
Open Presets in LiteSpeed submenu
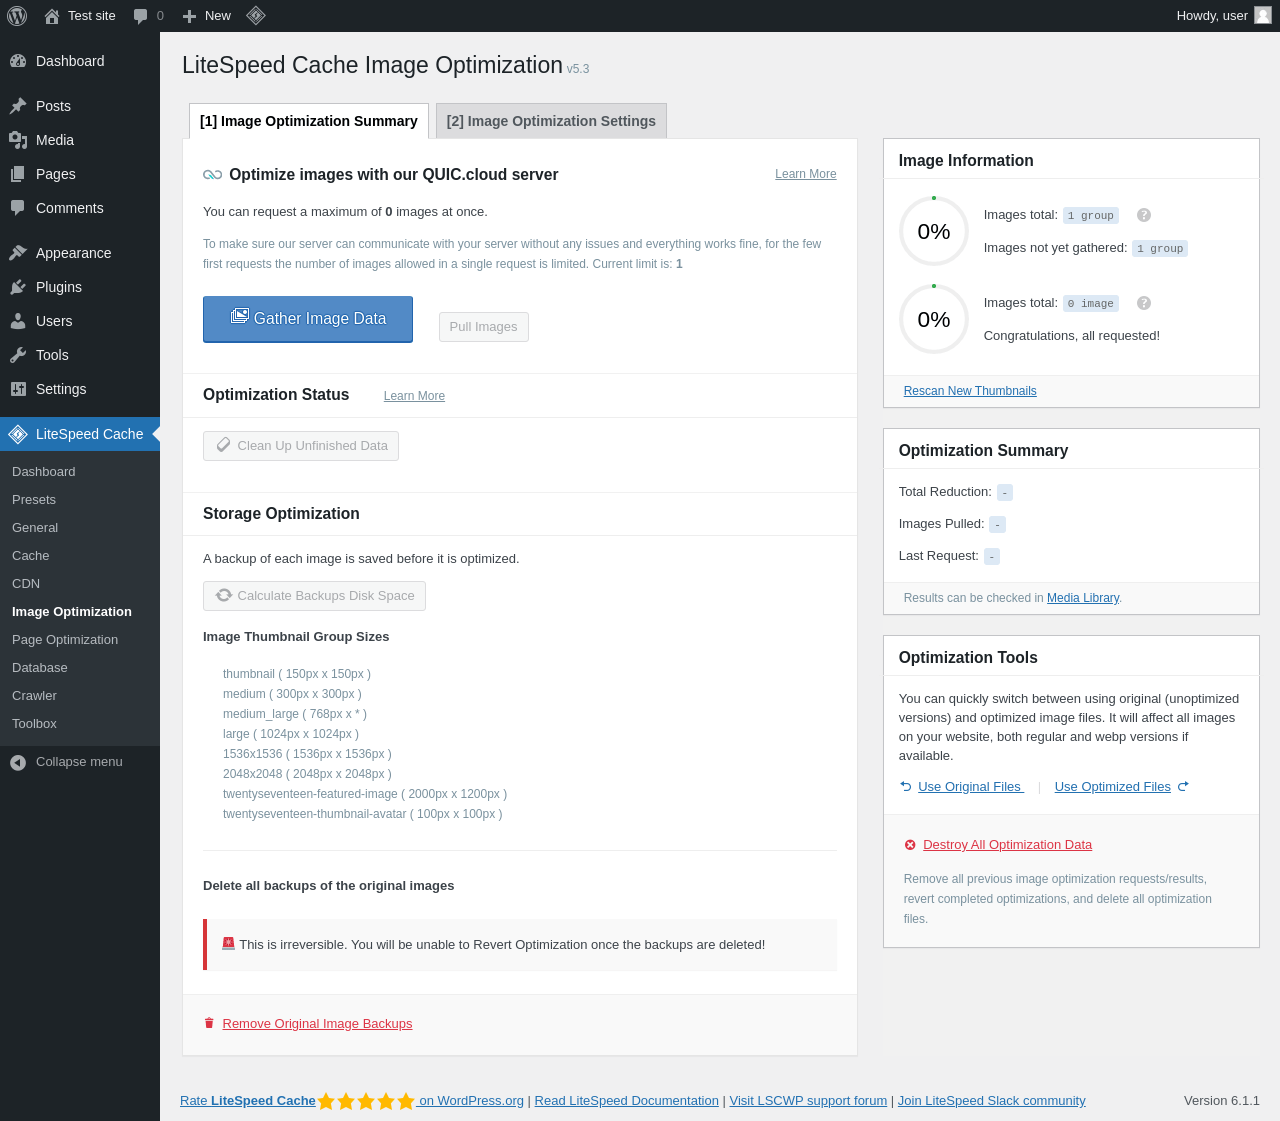pos(34,500)
